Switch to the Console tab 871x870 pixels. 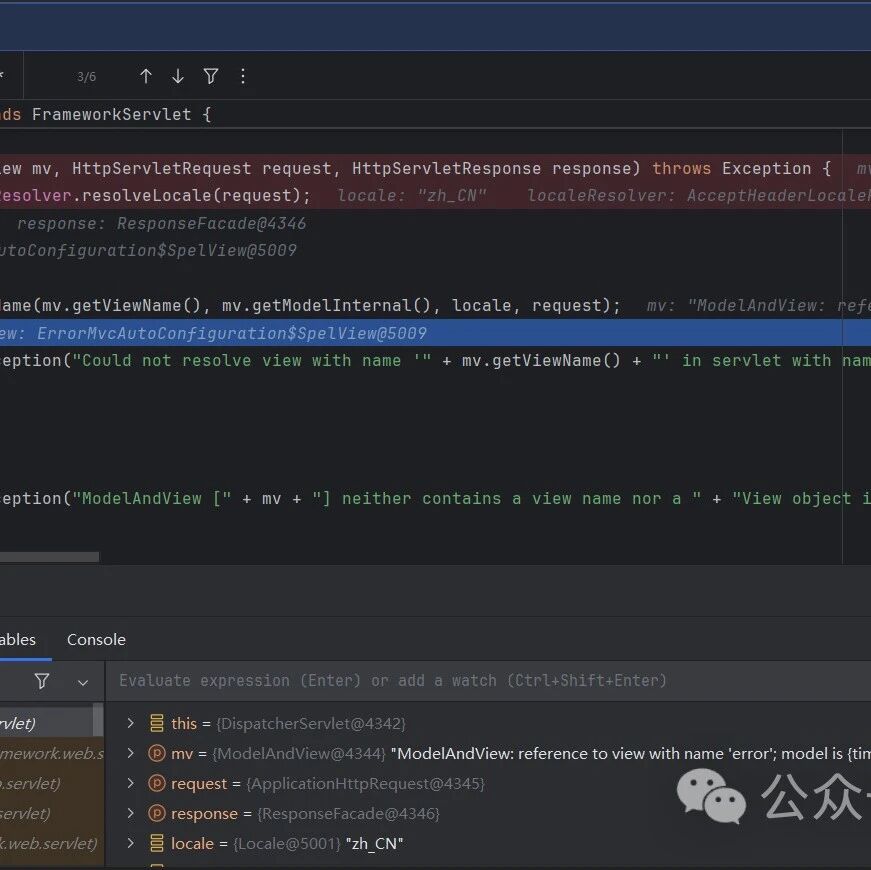click(96, 639)
